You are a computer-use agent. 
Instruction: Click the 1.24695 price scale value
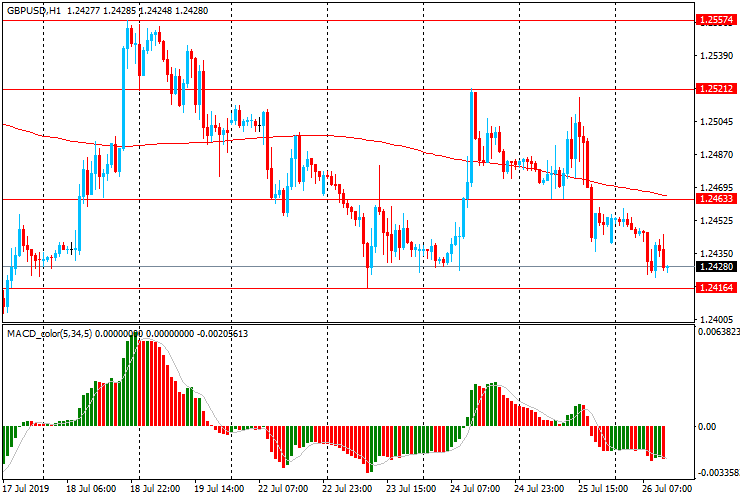pyautogui.click(x=716, y=188)
